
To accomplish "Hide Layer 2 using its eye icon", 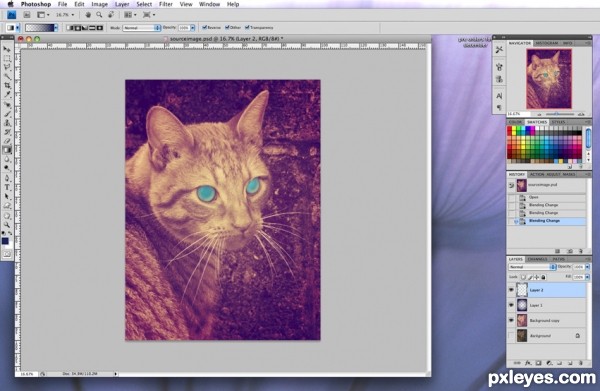I will click(x=511, y=290).
